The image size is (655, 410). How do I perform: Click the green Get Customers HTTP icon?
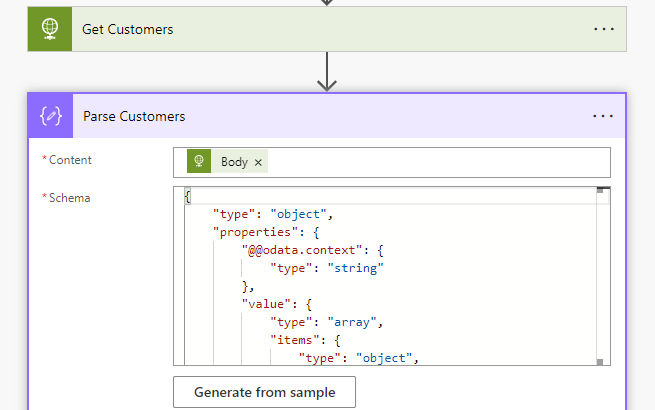click(50, 29)
